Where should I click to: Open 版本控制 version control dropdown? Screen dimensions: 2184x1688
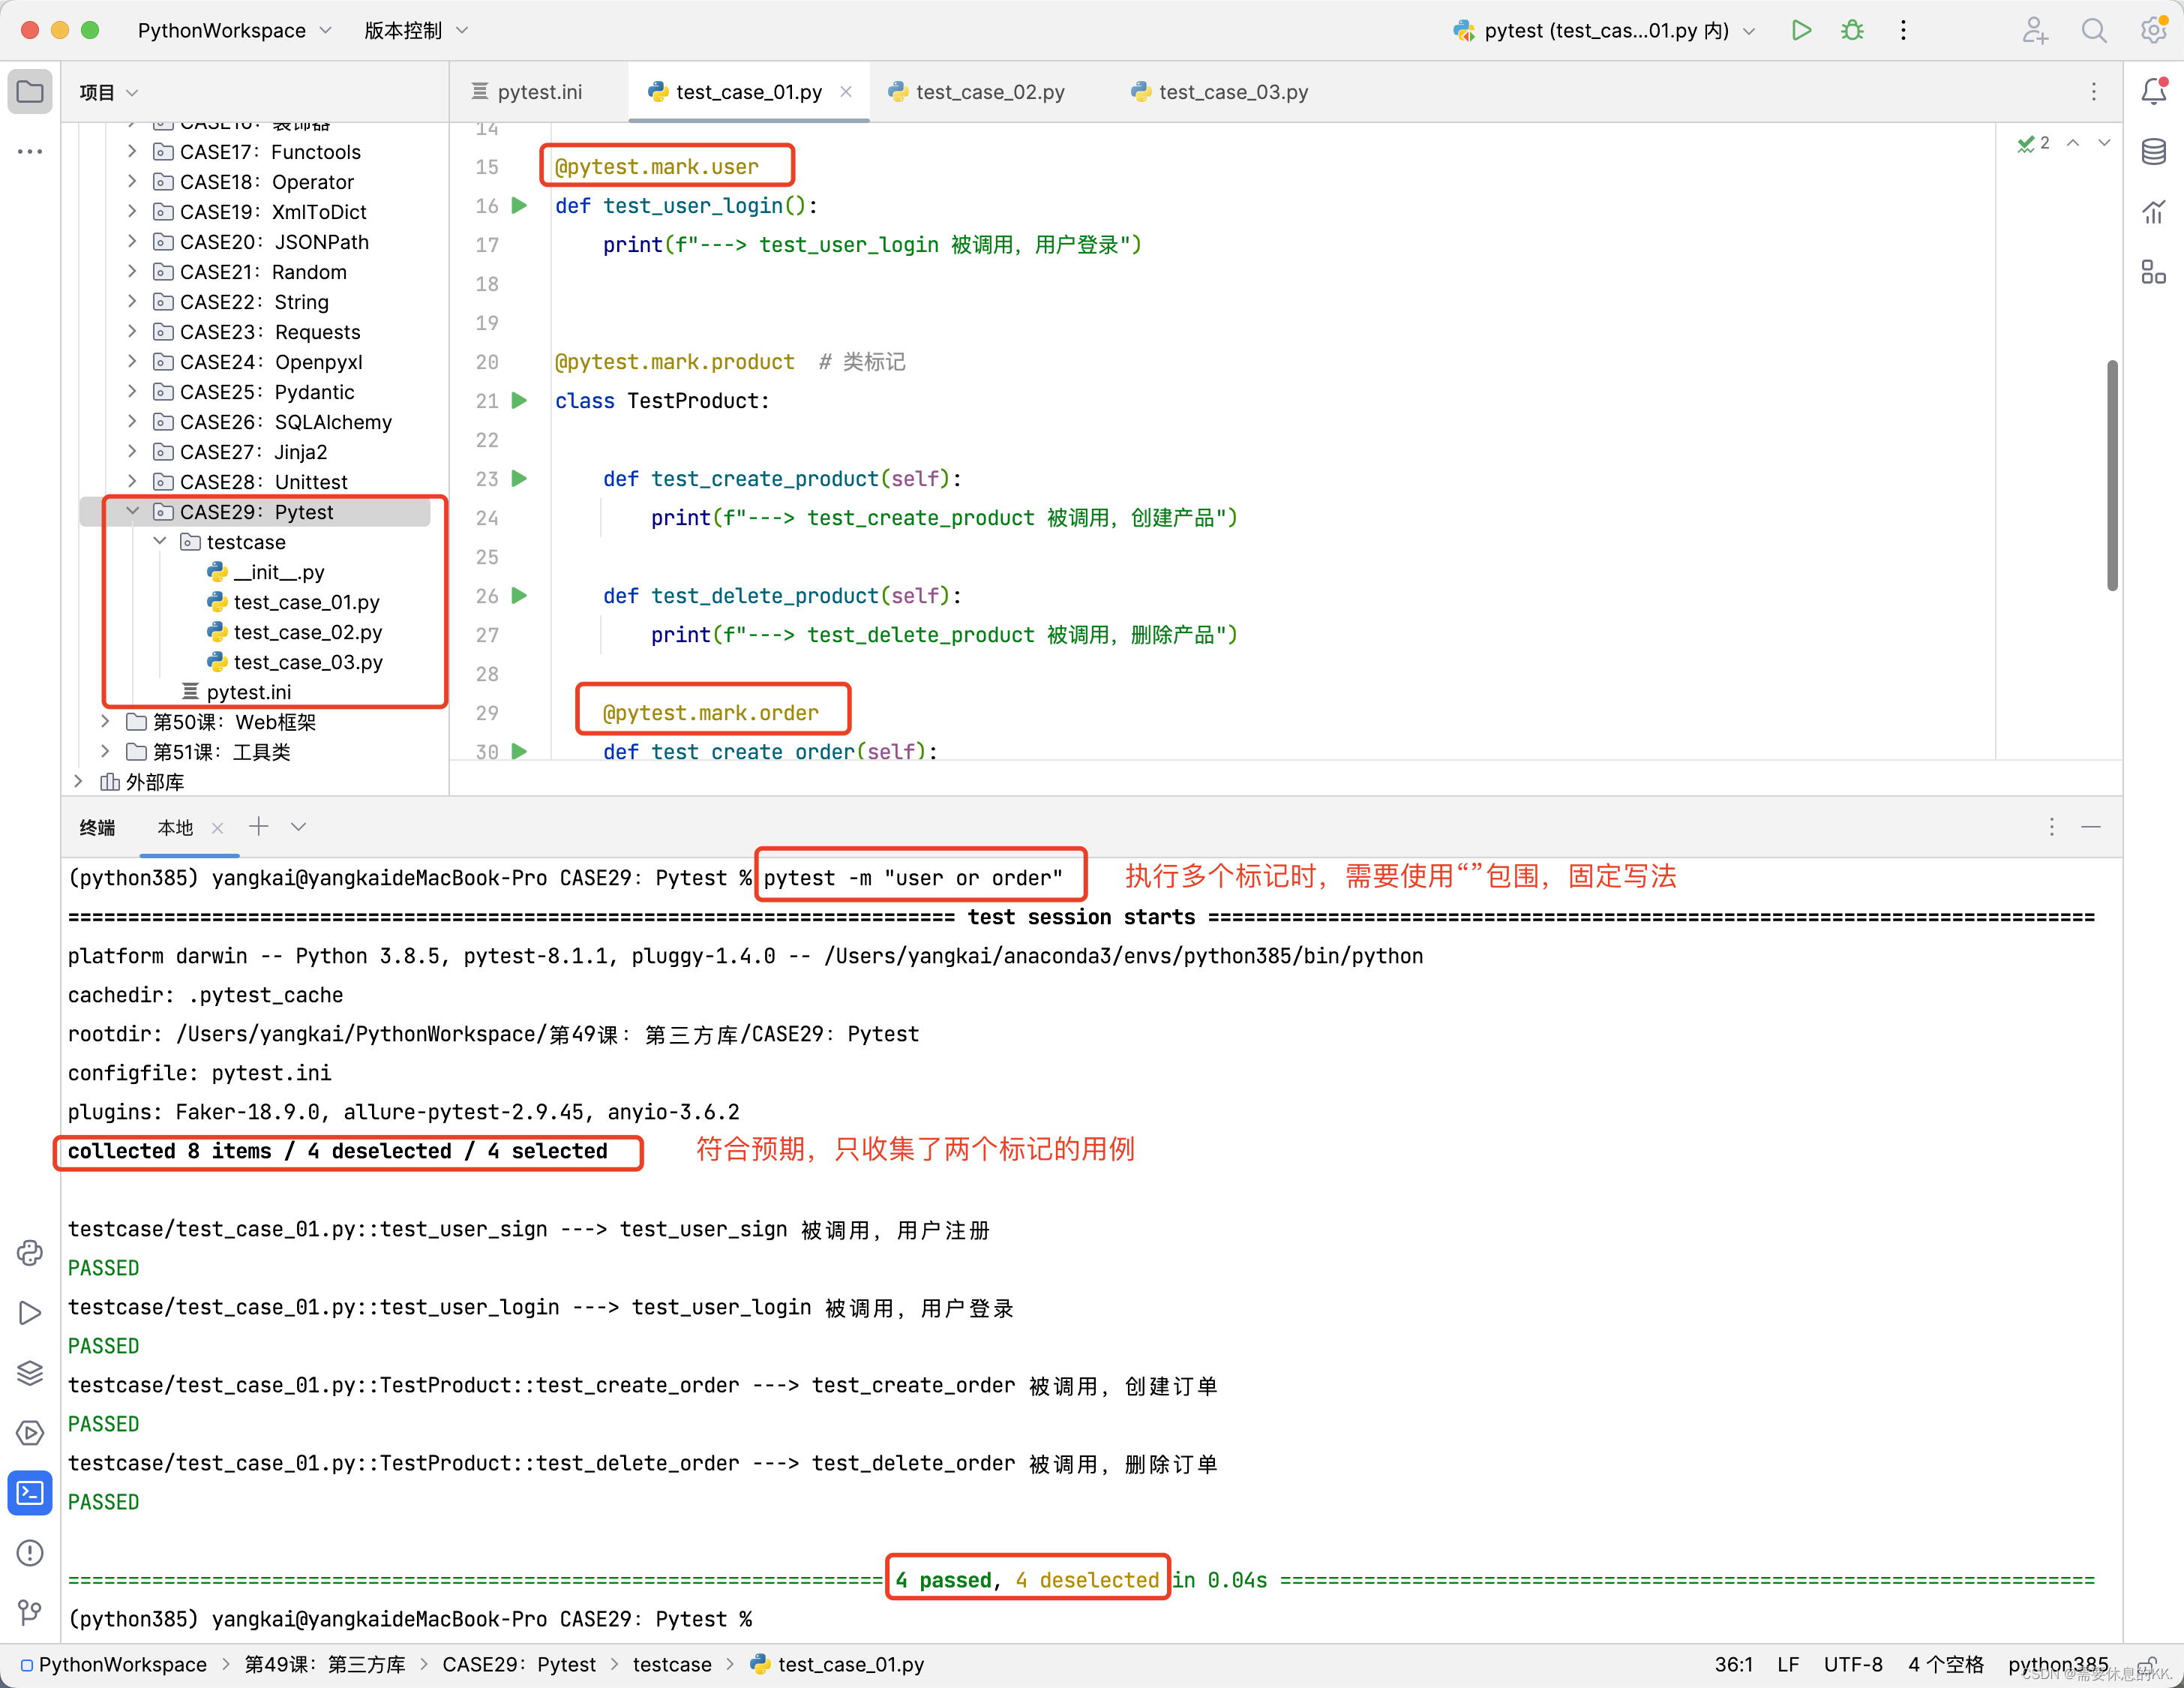416,31
